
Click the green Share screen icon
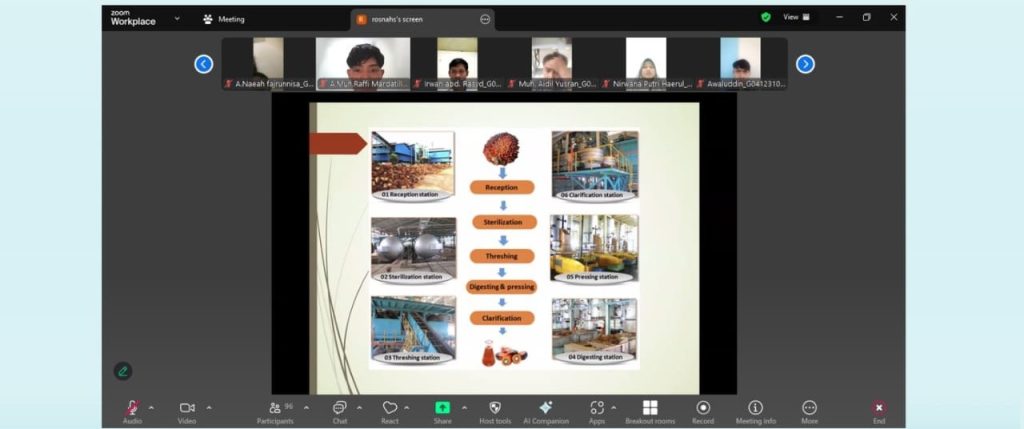coord(442,408)
